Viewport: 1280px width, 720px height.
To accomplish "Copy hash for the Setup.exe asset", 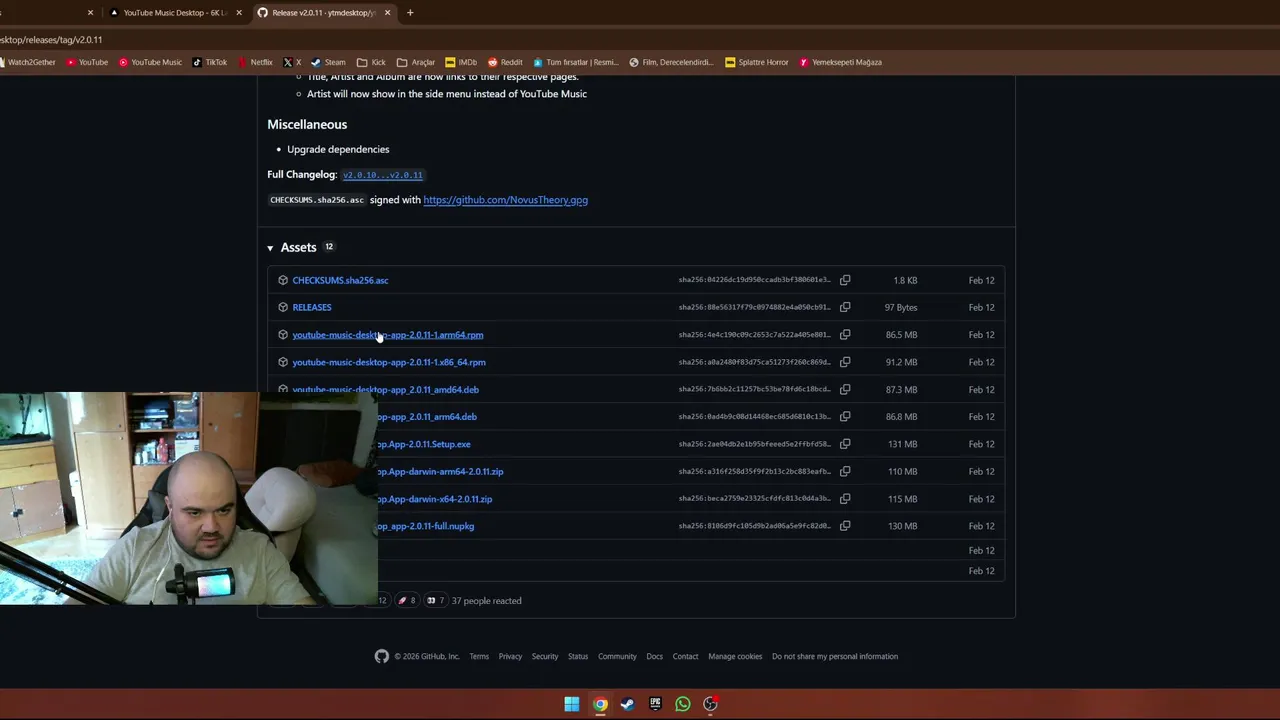I will (x=845, y=444).
